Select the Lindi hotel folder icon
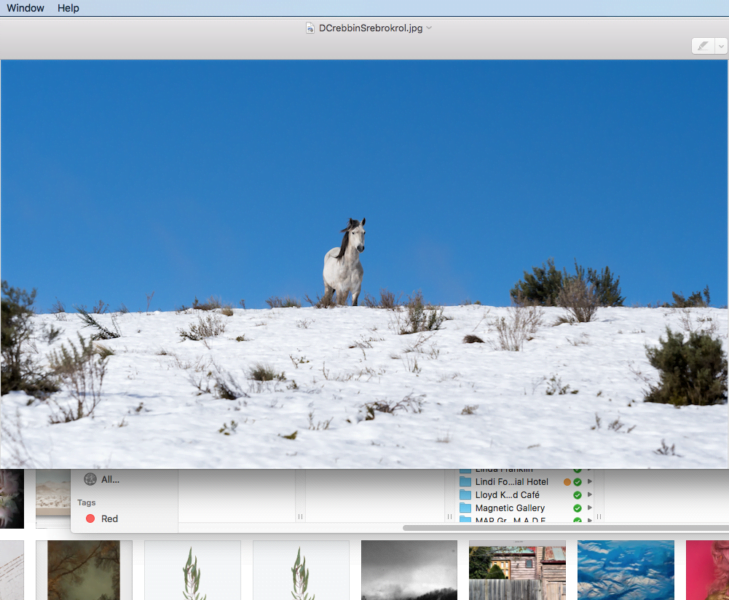 (x=465, y=482)
